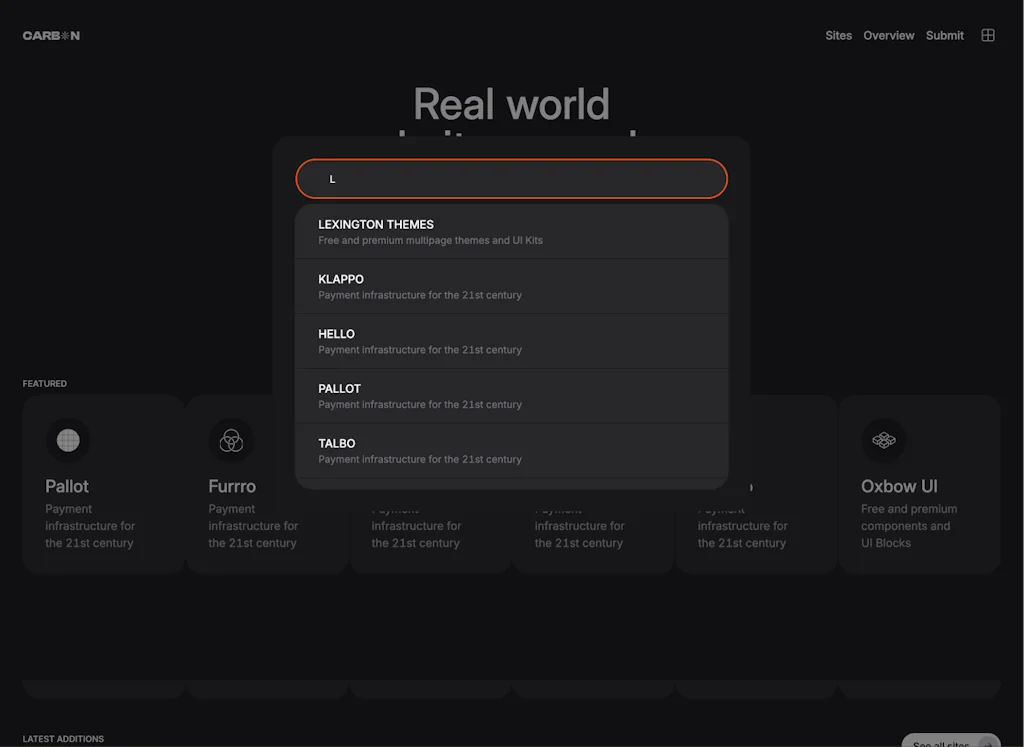This screenshot has width=1024, height=747.
Task: Click the CARBON logo
Action: (50, 35)
